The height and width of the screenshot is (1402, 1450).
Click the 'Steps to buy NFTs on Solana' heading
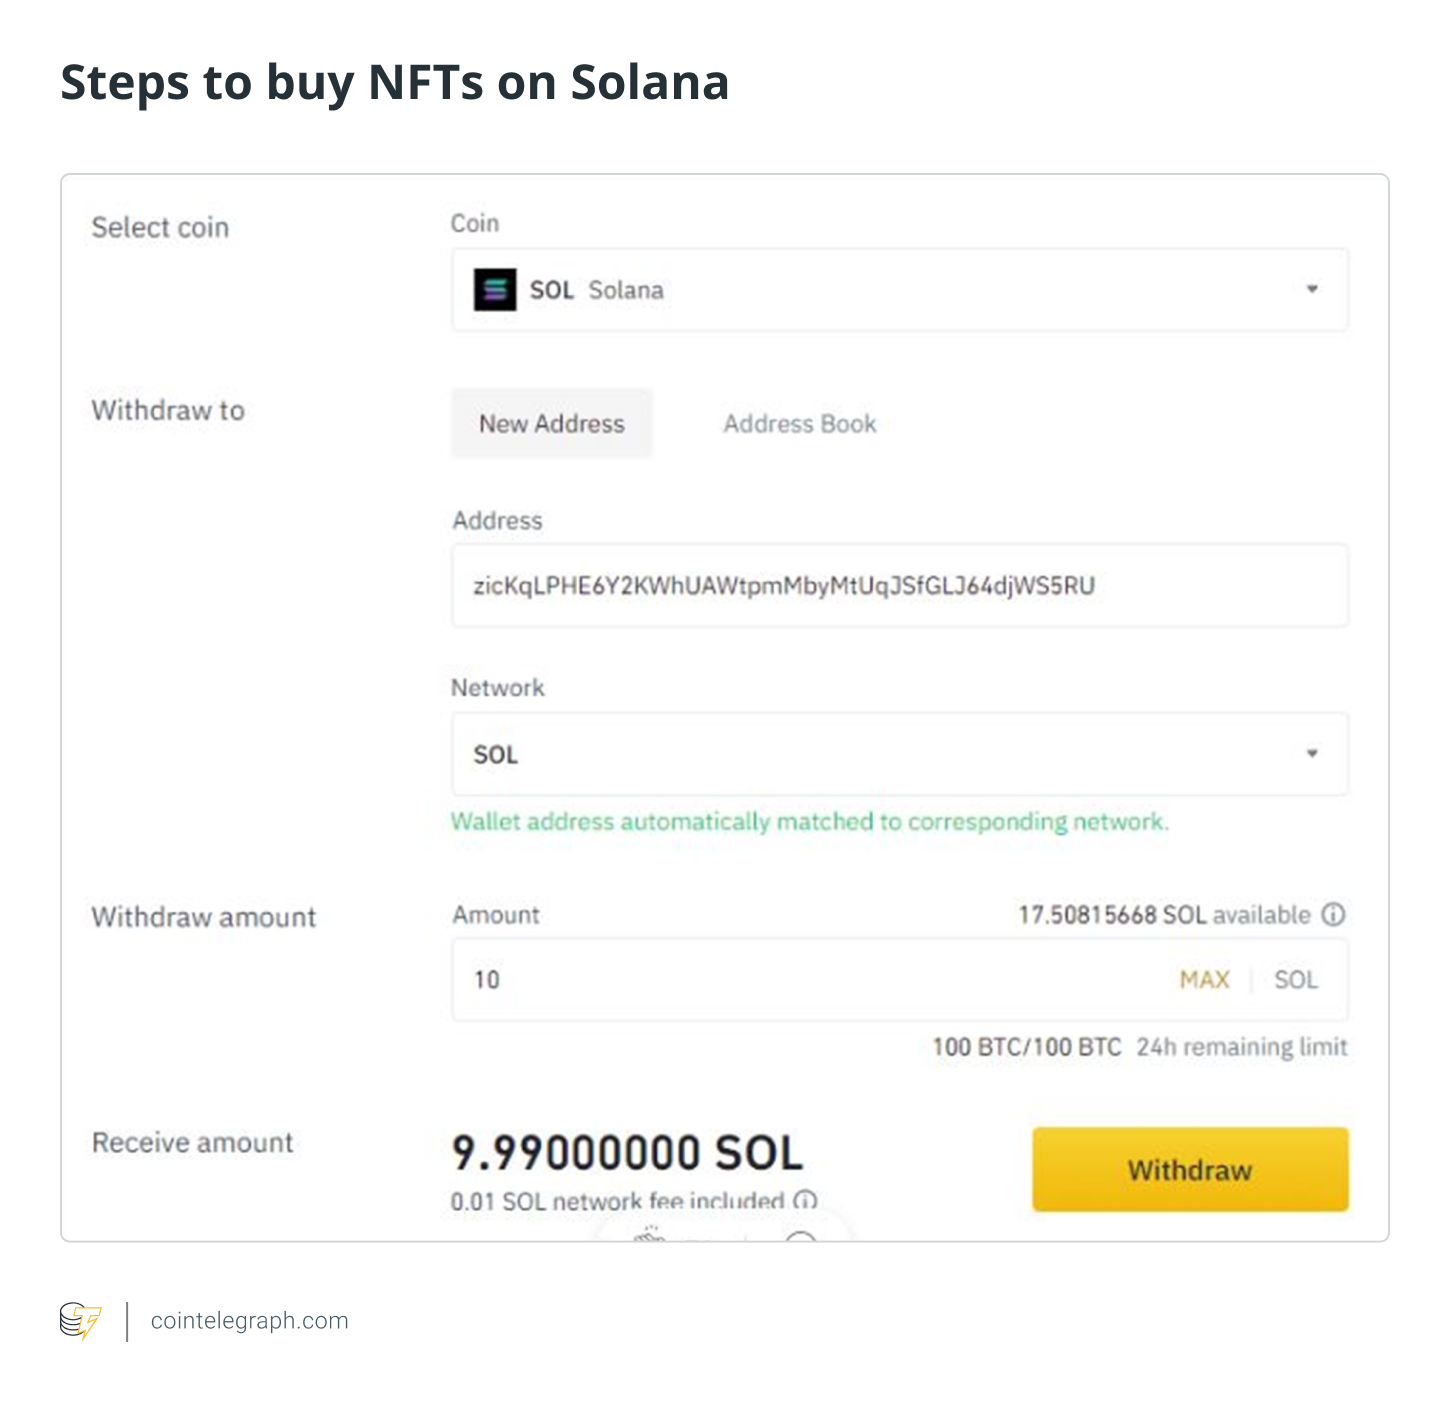coord(395,82)
